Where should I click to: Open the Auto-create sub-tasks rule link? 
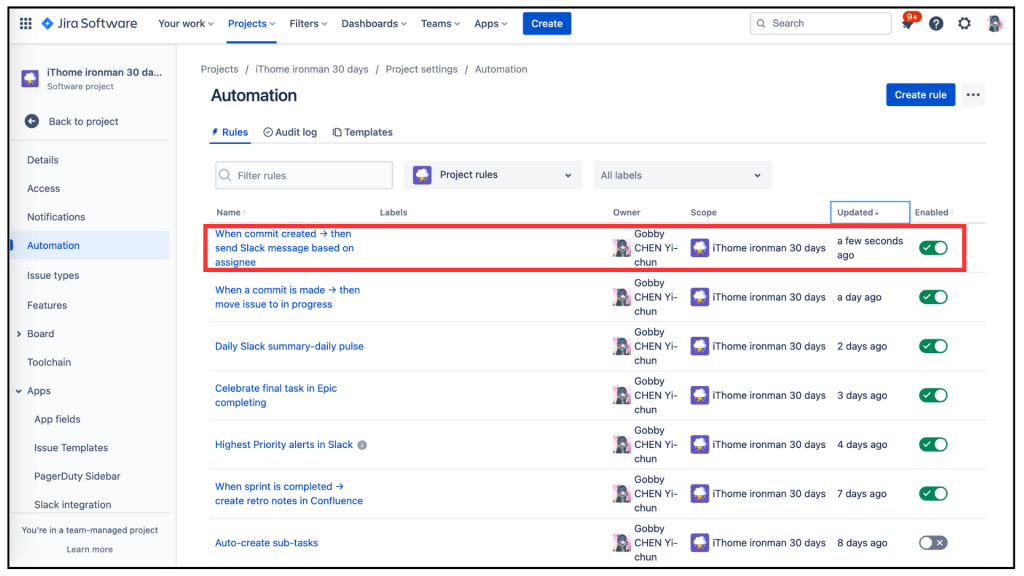(266, 543)
